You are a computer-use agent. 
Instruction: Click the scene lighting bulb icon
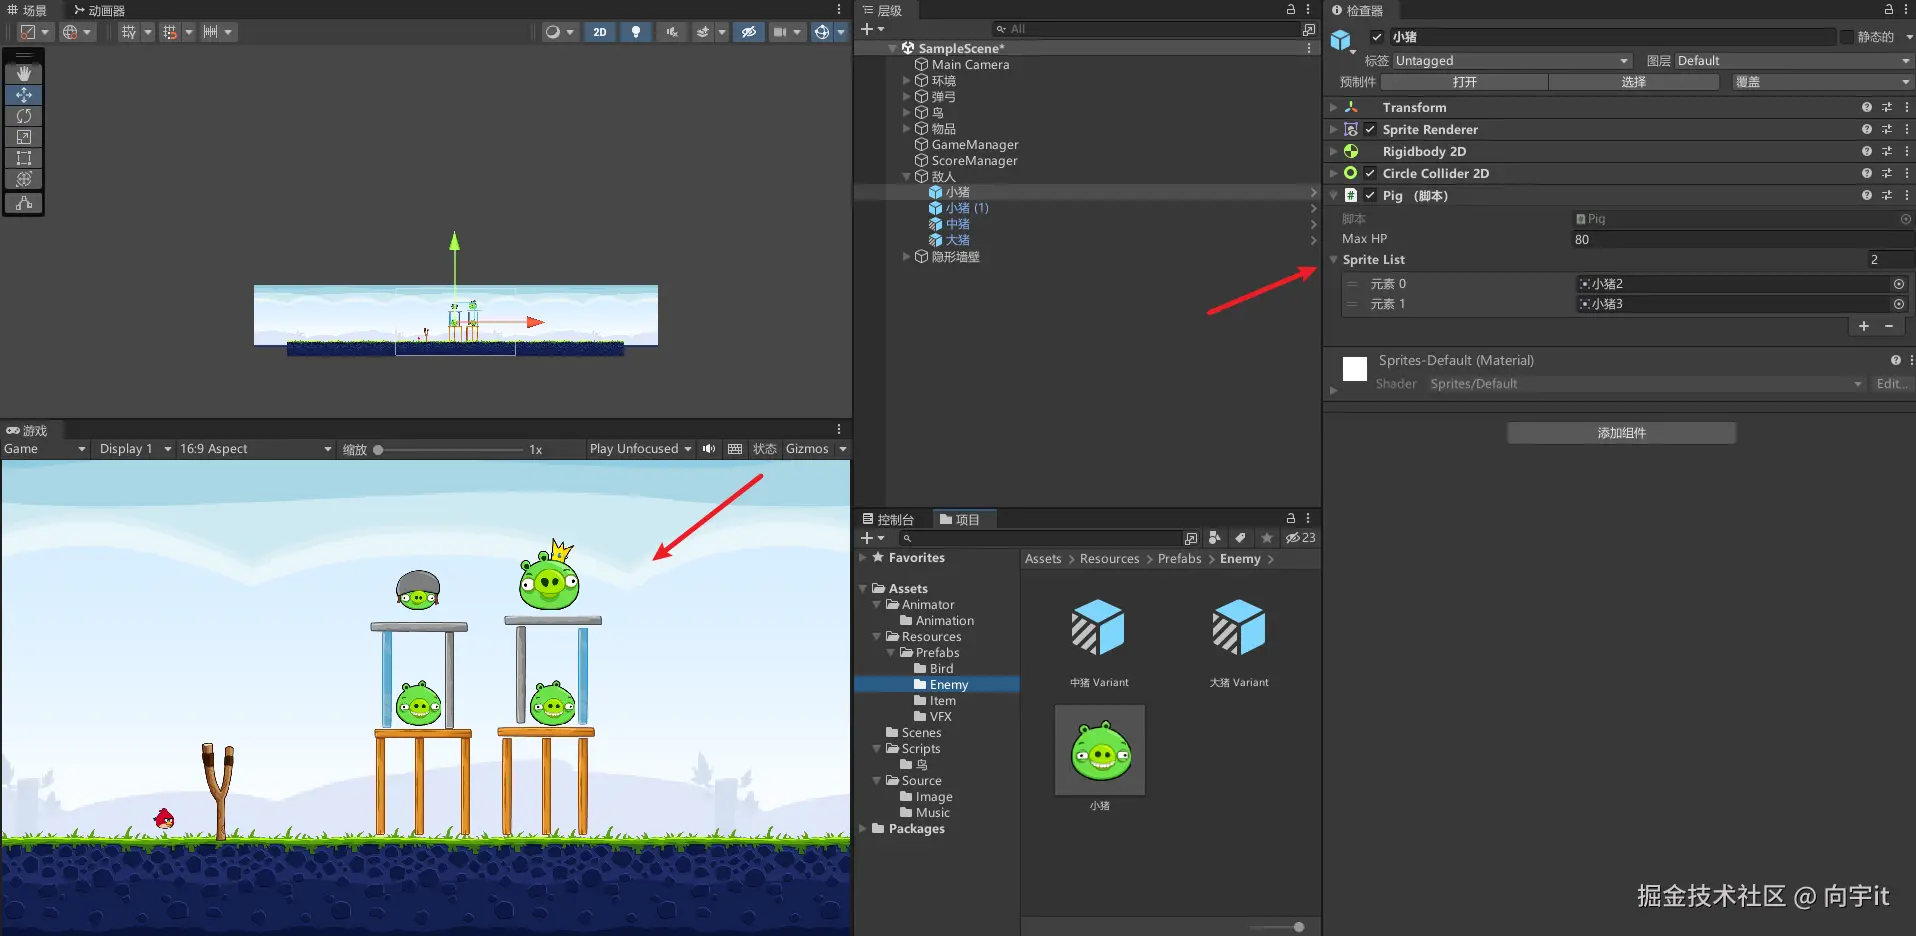coord(636,32)
